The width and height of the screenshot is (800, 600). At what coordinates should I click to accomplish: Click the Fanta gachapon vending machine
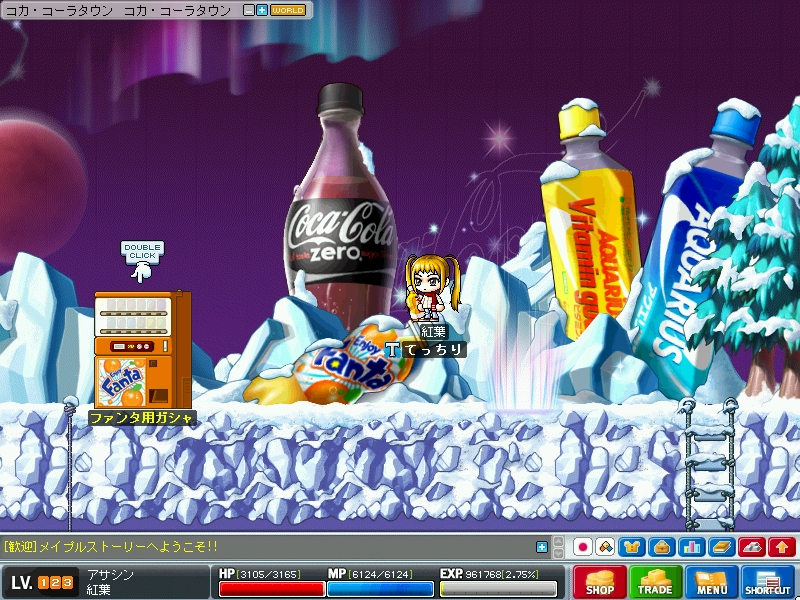[x=143, y=349]
